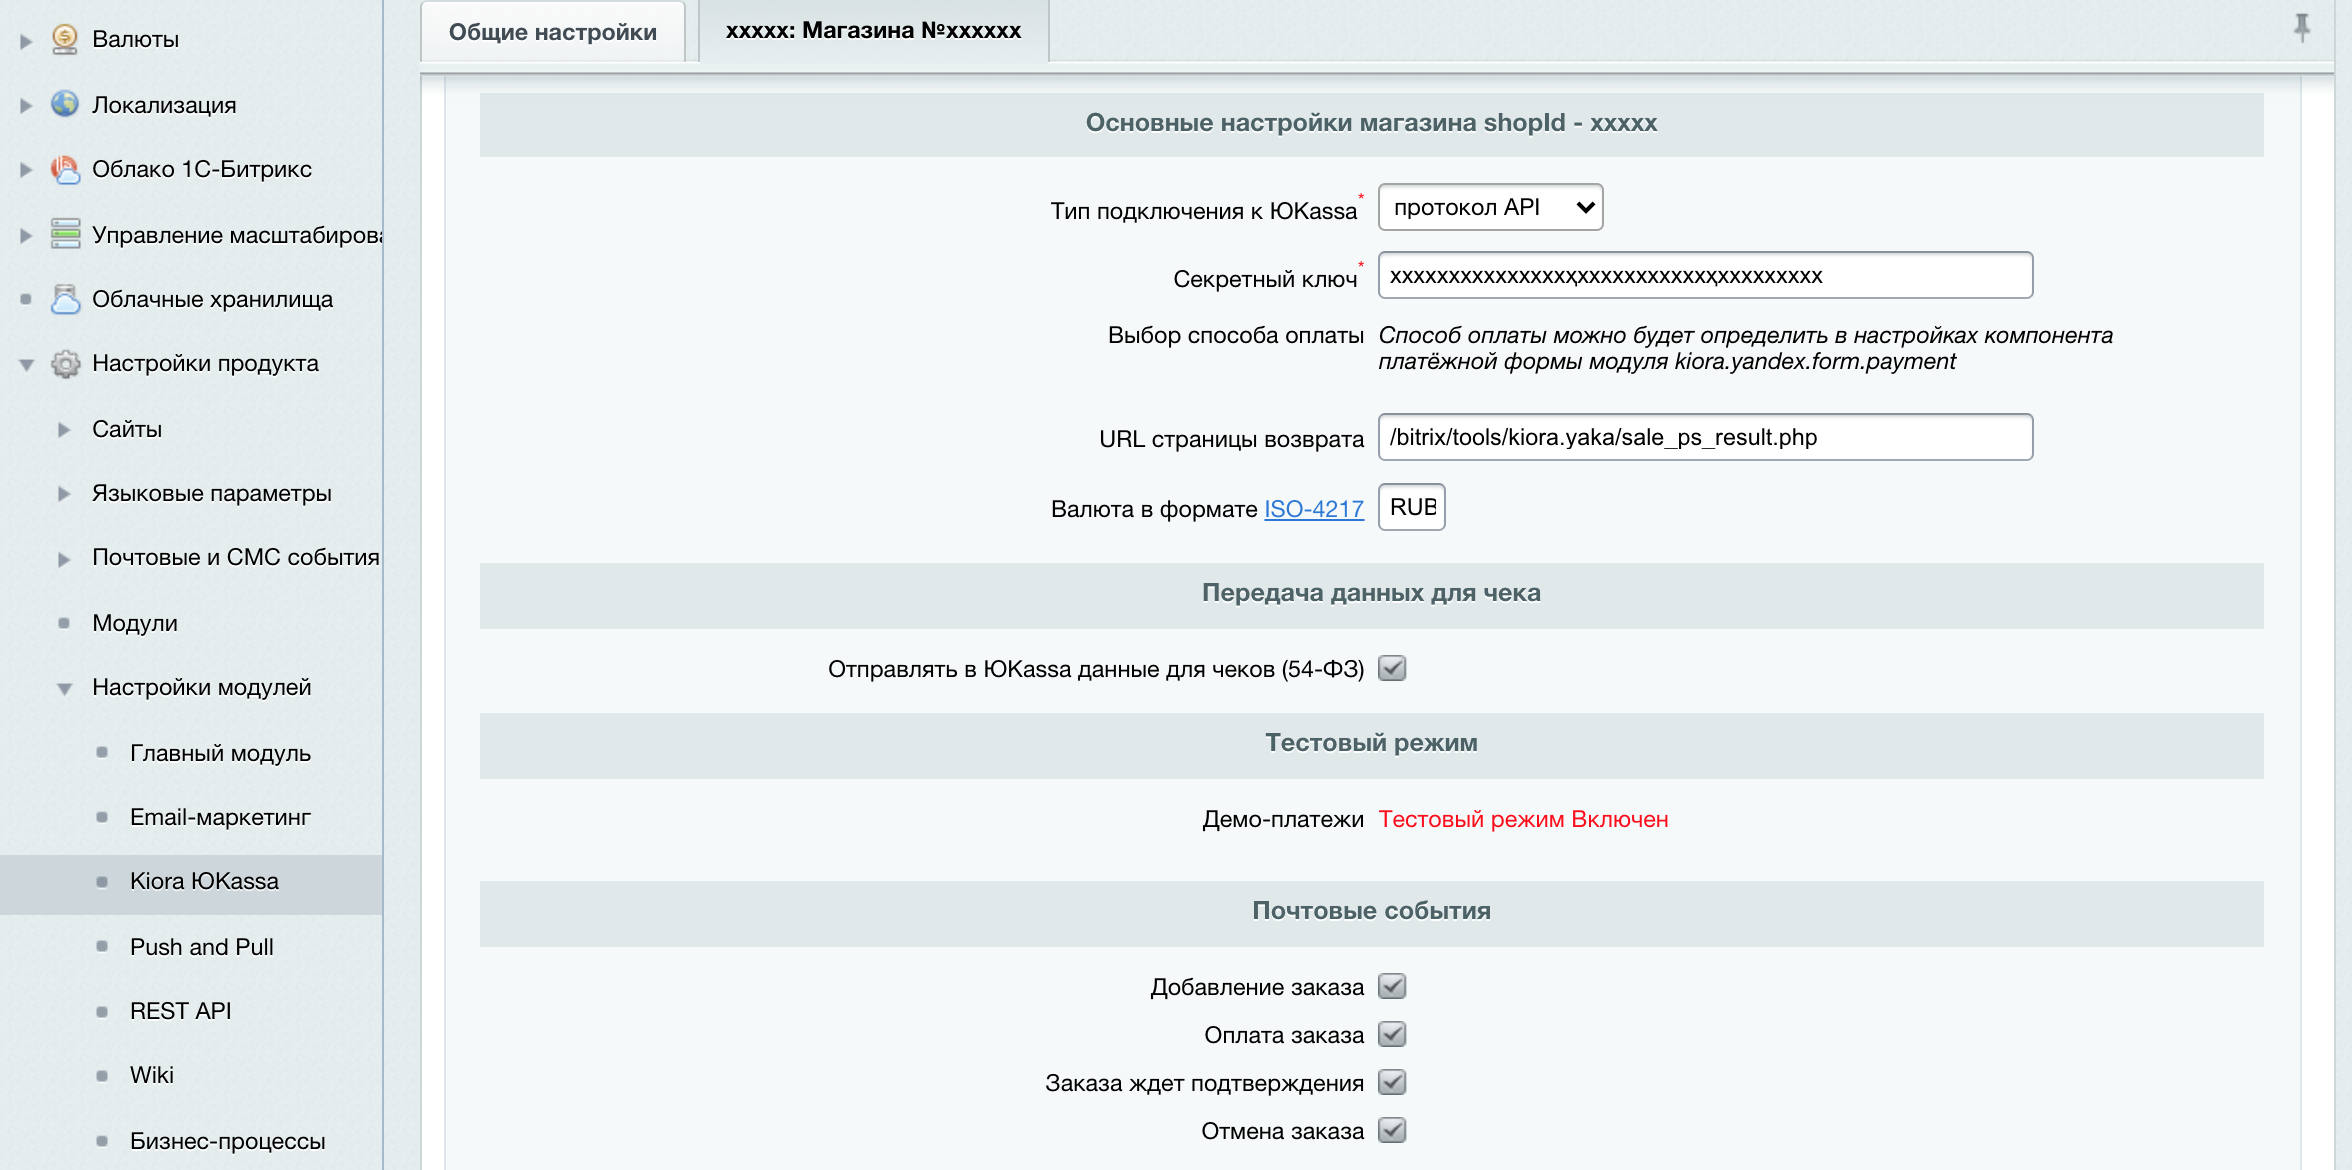Image resolution: width=2352 pixels, height=1170 pixels.
Task: Click the Localization globe icon
Action: (65, 104)
